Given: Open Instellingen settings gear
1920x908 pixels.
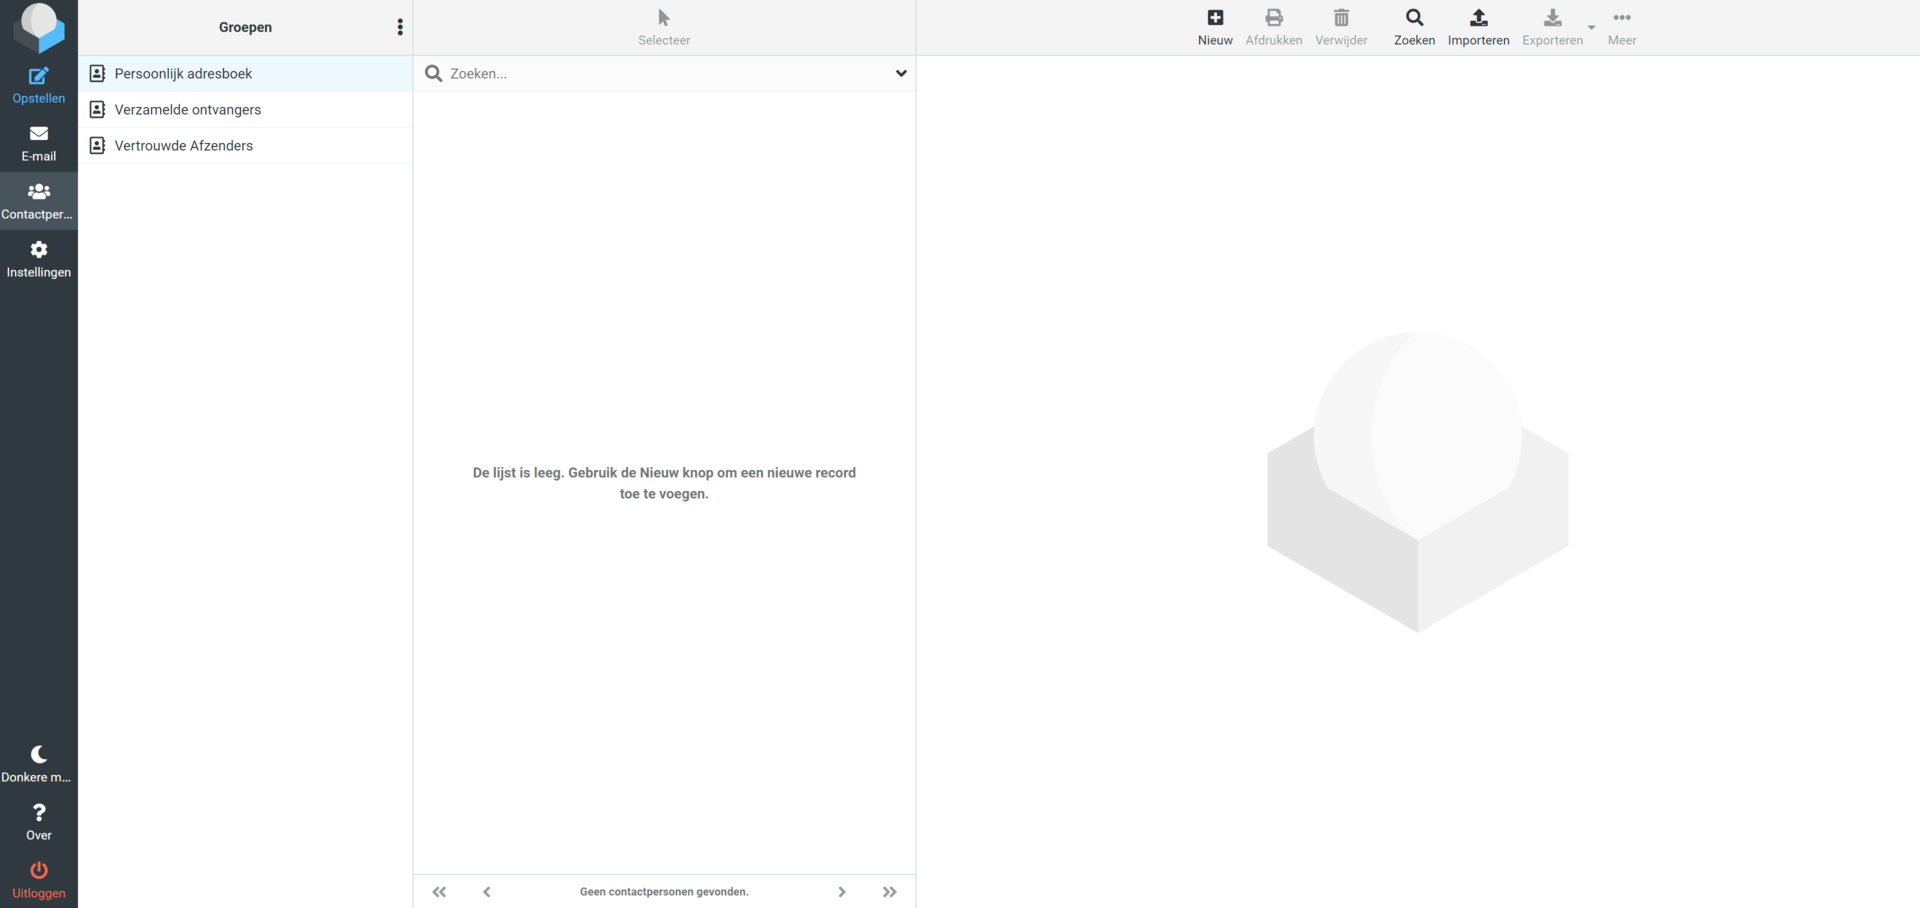Looking at the screenshot, I should click(x=39, y=259).
